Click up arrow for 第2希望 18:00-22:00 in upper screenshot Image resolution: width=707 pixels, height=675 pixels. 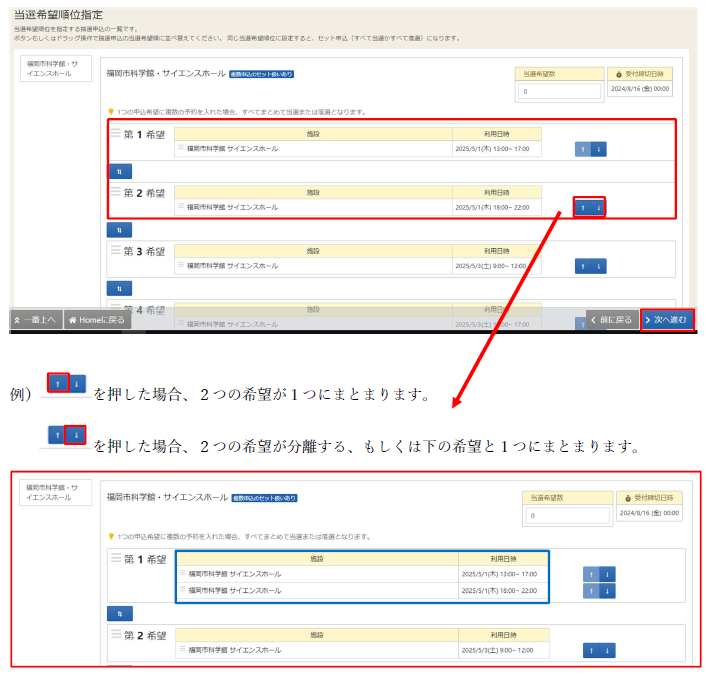583,208
